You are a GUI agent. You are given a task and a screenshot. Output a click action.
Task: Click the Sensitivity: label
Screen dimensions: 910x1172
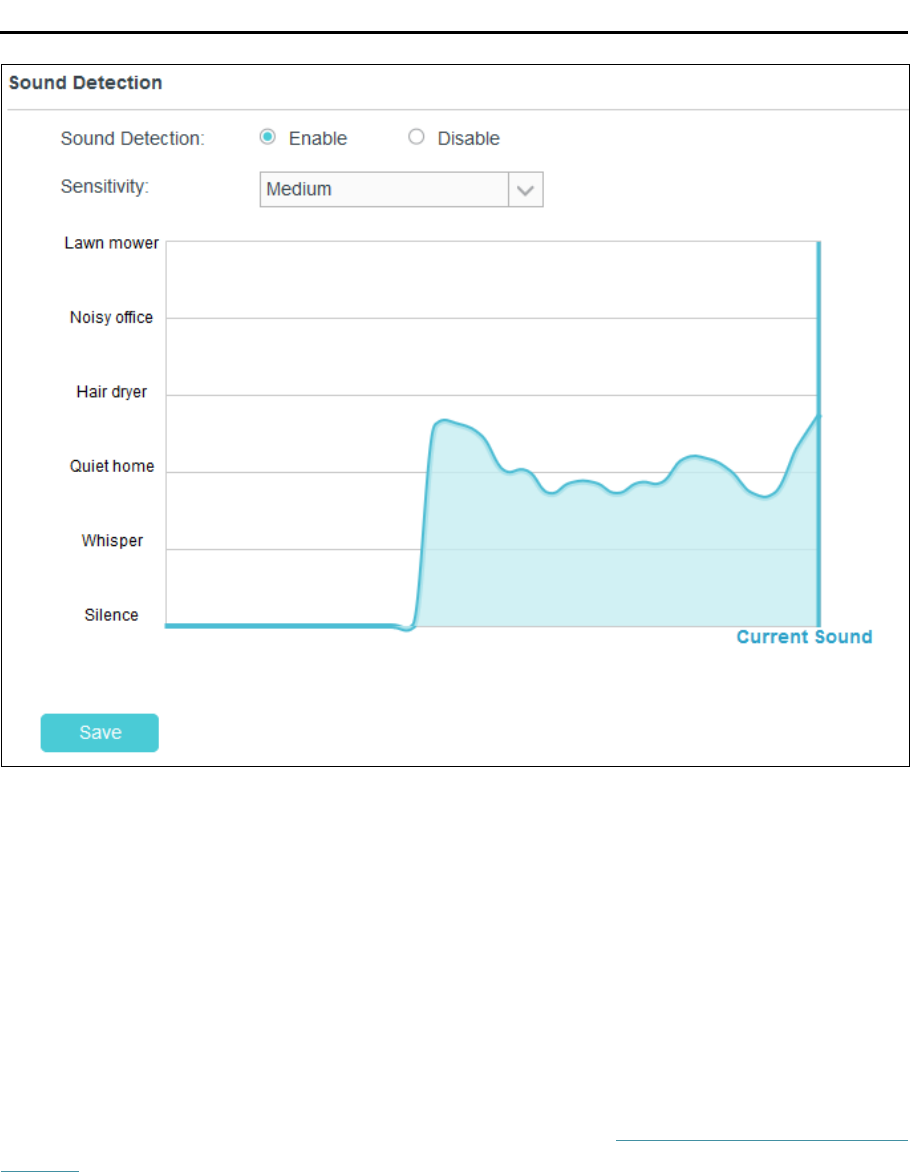pos(105,186)
